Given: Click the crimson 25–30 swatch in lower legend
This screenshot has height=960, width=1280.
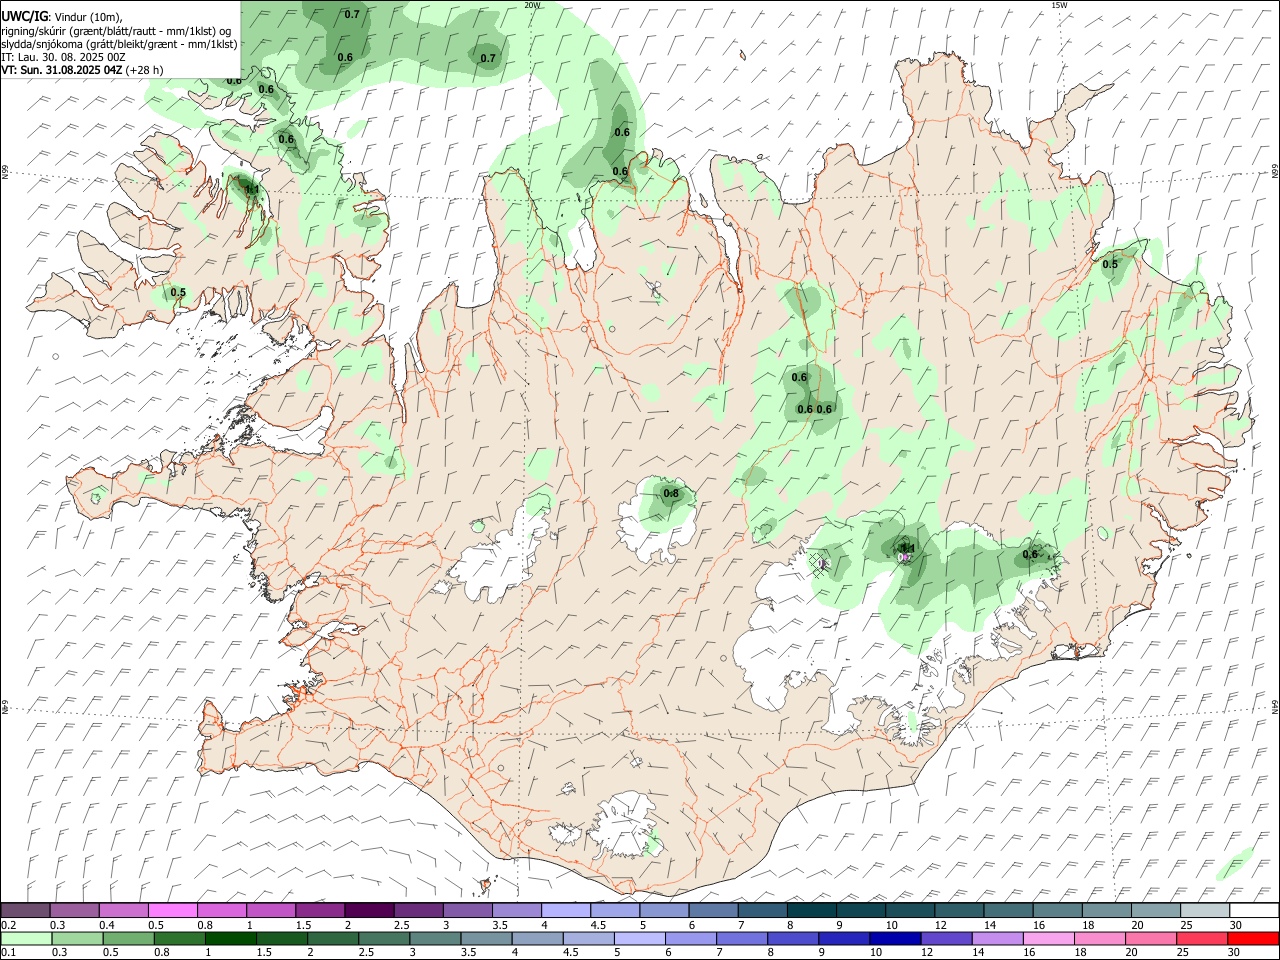Looking at the screenshot, I should click(1203, 939).
